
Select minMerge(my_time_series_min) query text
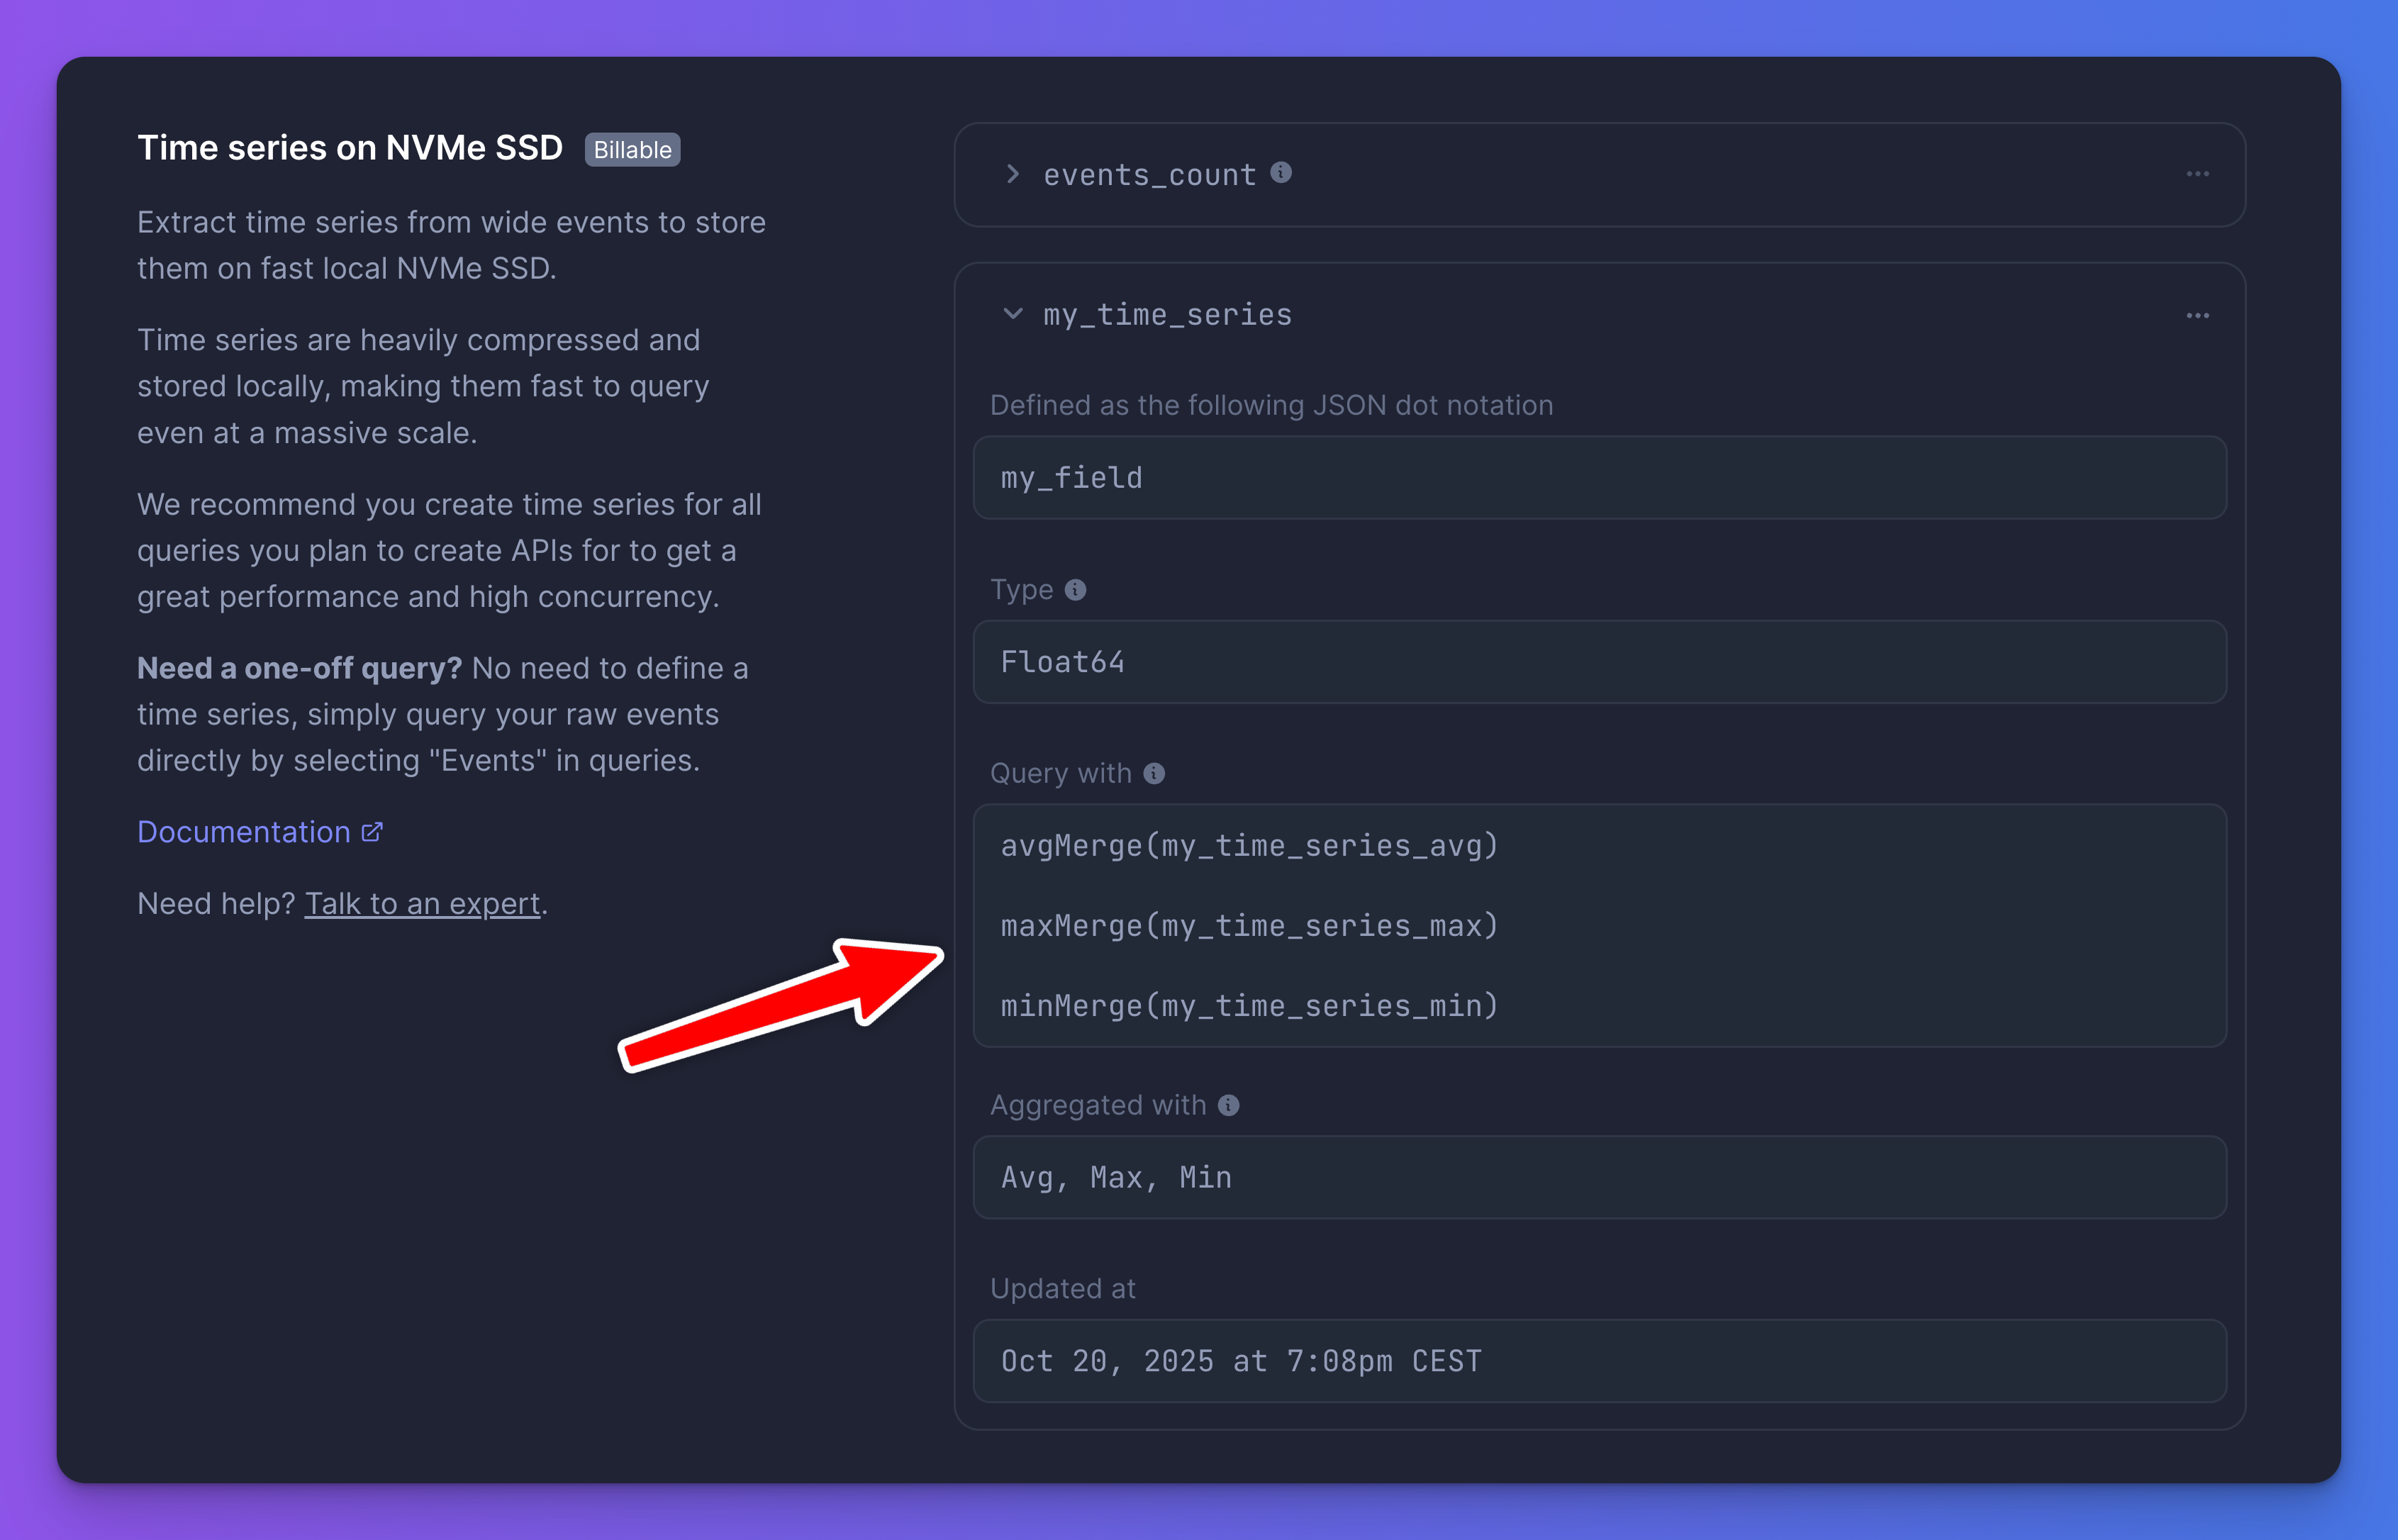(x=1249, y=1006)
